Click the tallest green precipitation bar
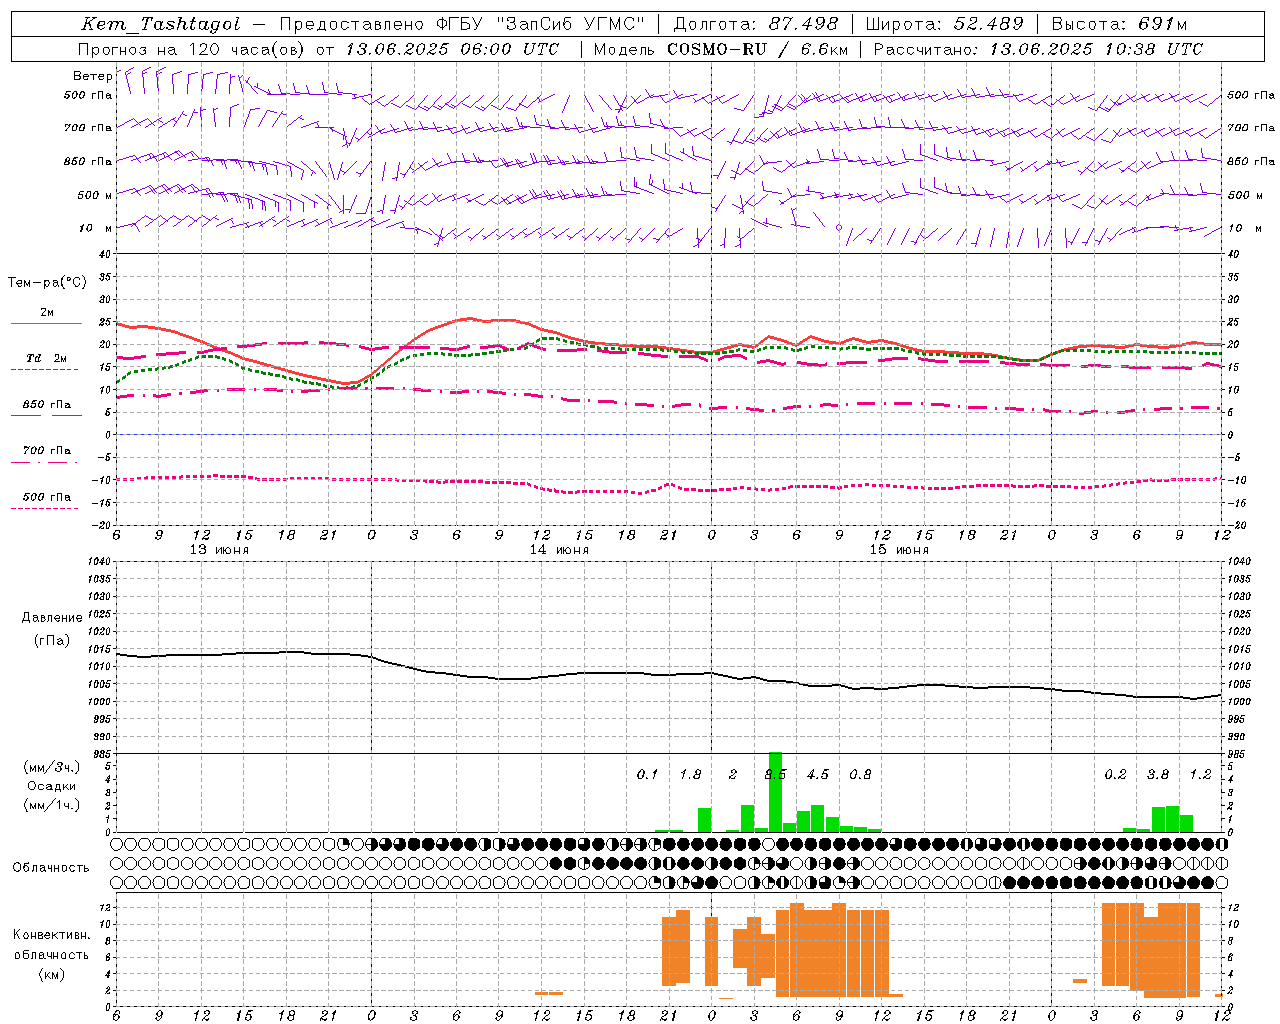The image size is (1280, 1024). point(775,792)
